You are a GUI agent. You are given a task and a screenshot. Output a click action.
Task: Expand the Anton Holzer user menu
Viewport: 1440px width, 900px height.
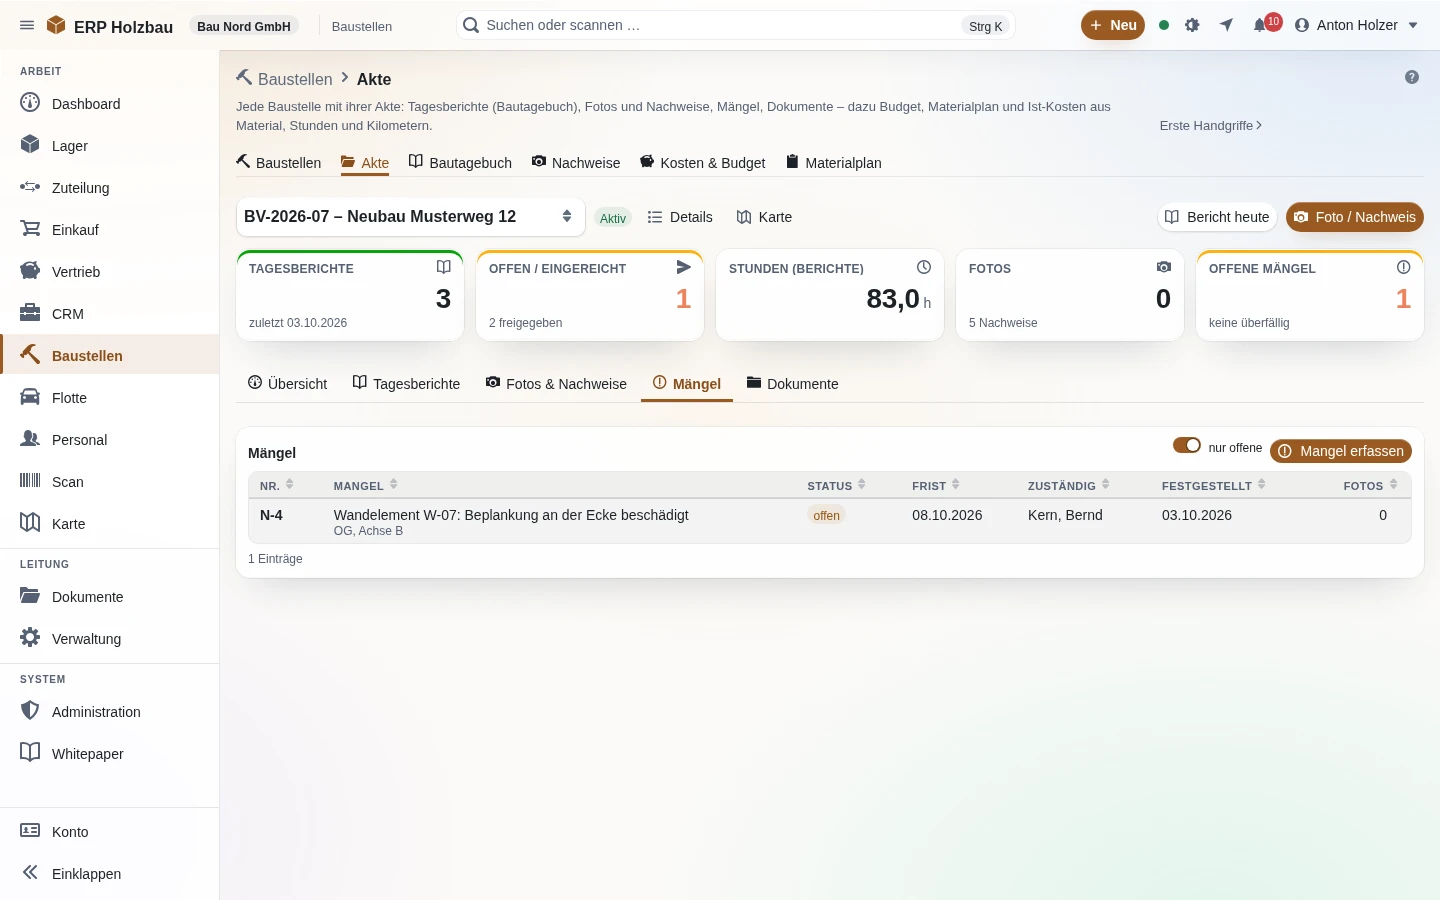tap(1356, 25)
